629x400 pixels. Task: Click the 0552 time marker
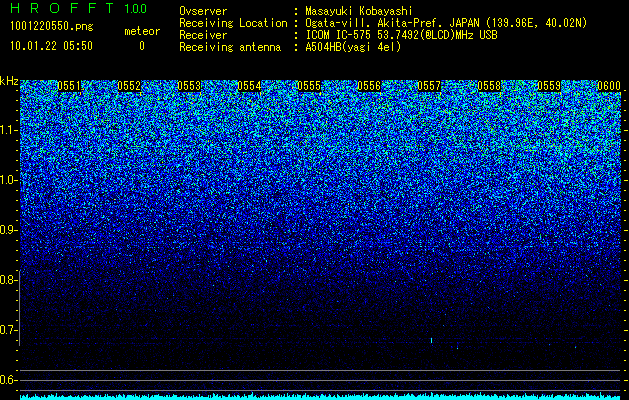(x=129, y=86)
